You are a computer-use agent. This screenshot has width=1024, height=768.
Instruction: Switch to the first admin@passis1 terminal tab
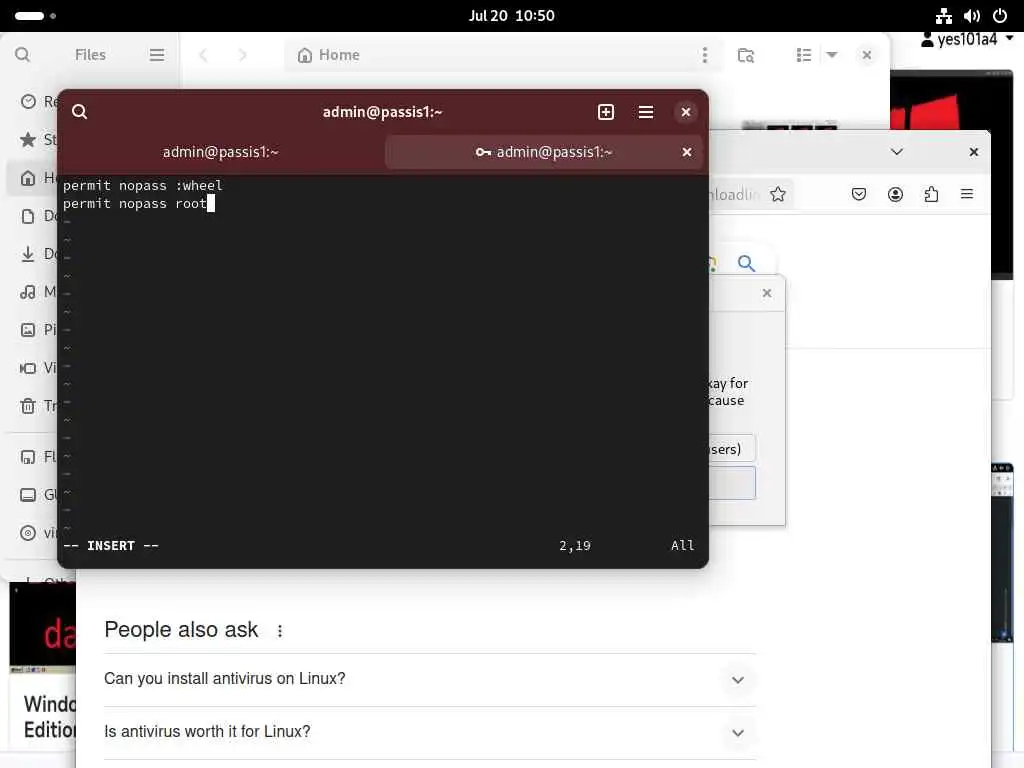pyautogui.click(x=221, y=152)
